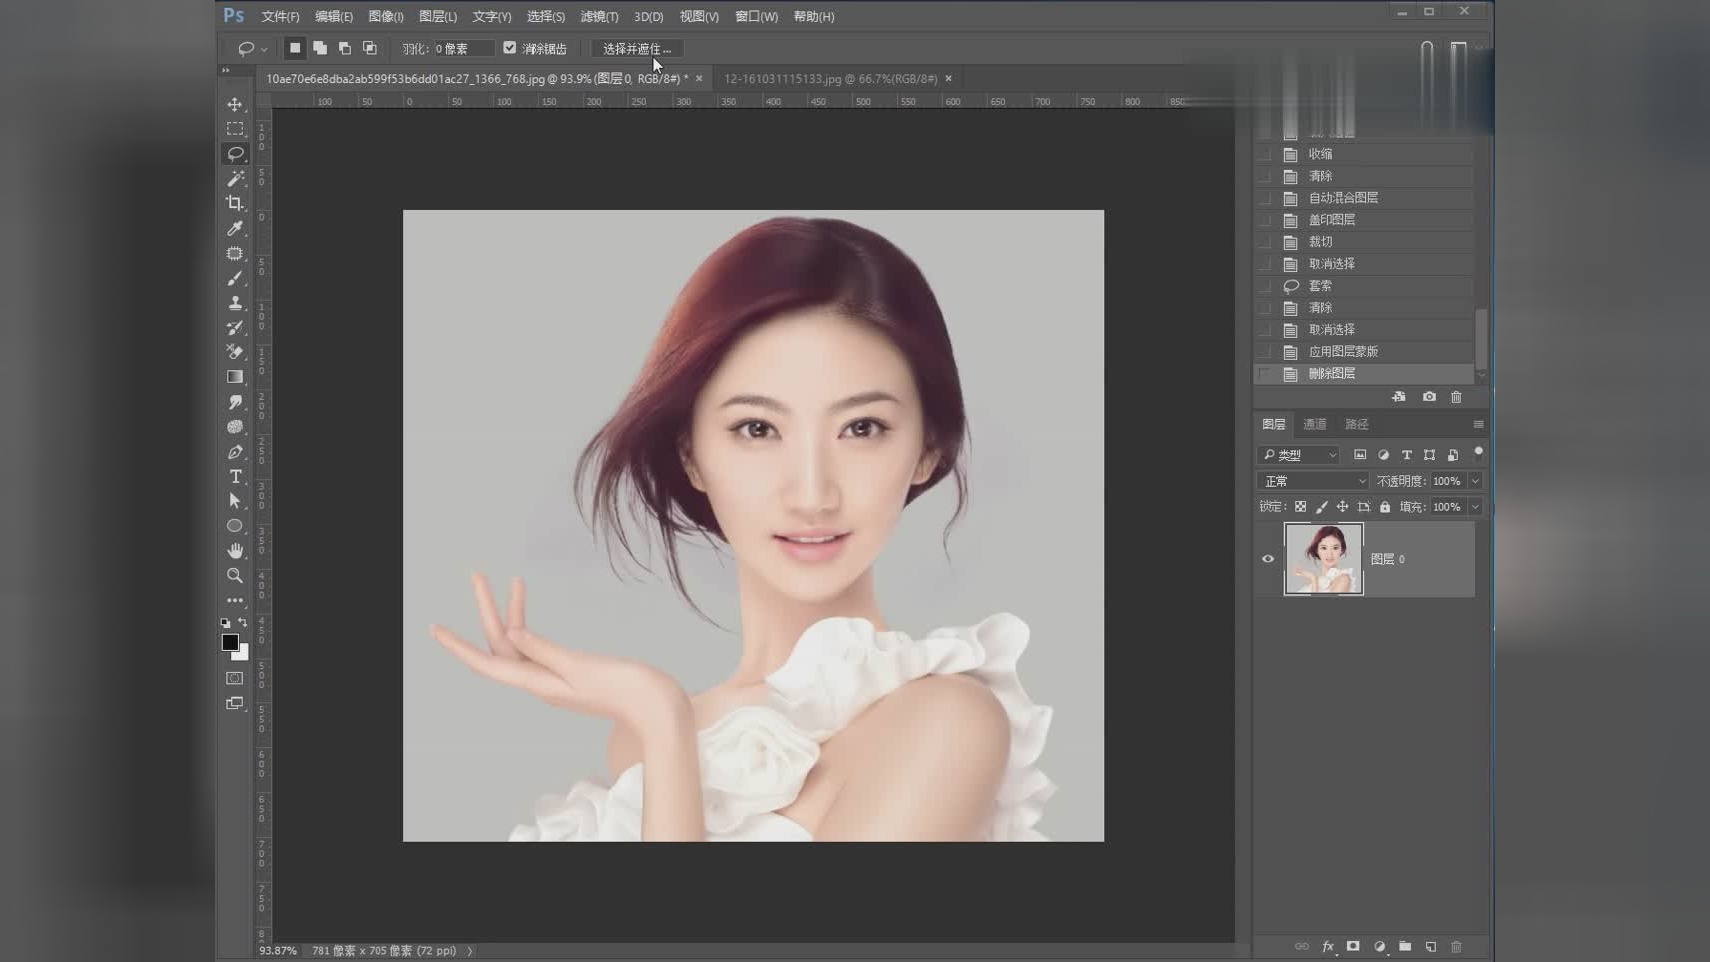Create new group folder icon
This screenshot has height=962, width=1710.
1405,946
